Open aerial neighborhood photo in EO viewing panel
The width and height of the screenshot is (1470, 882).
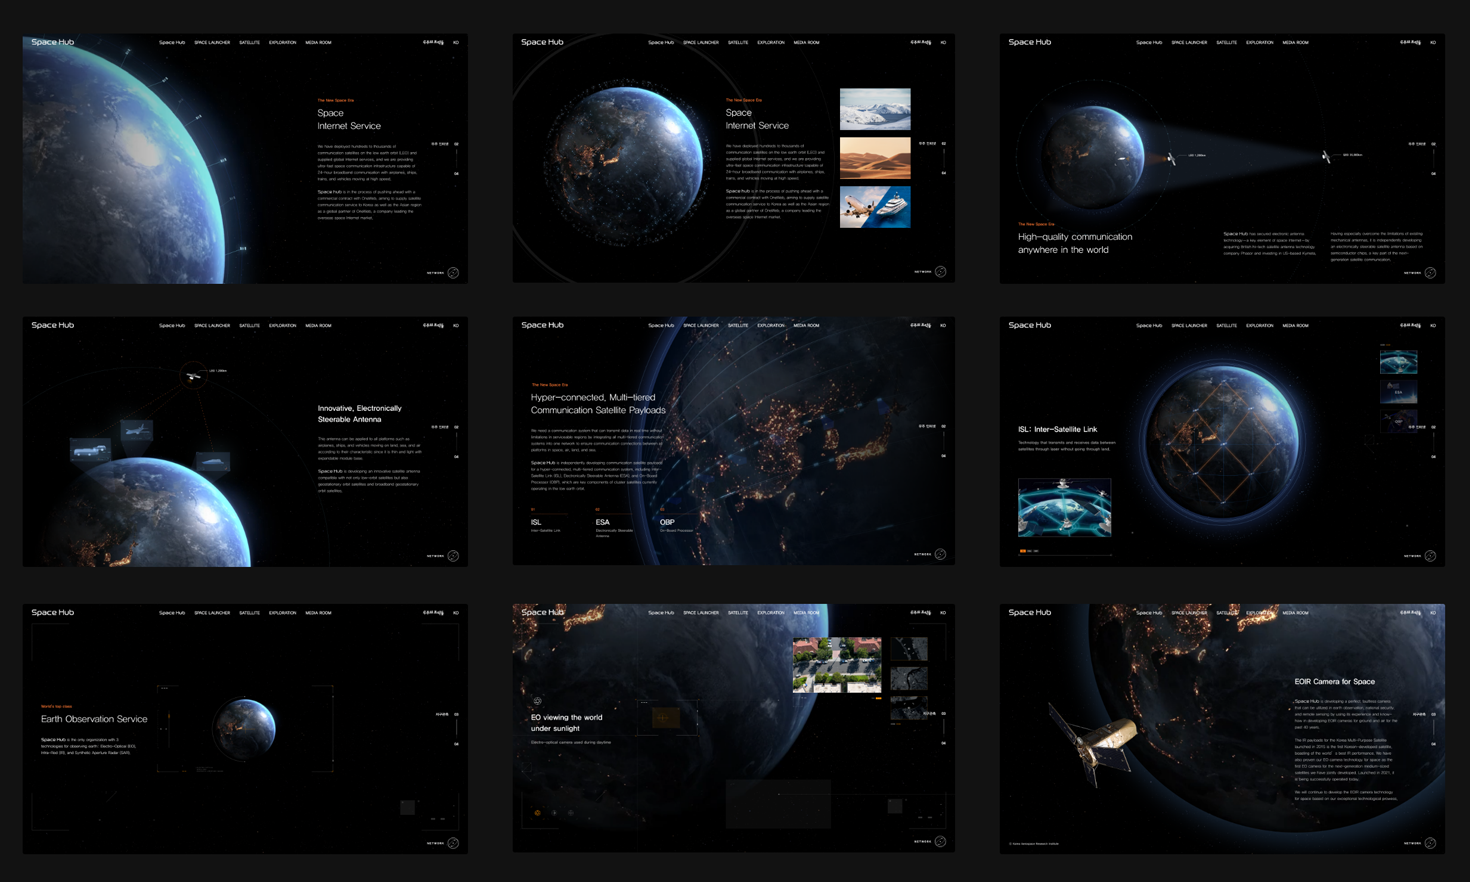point(837,665)
